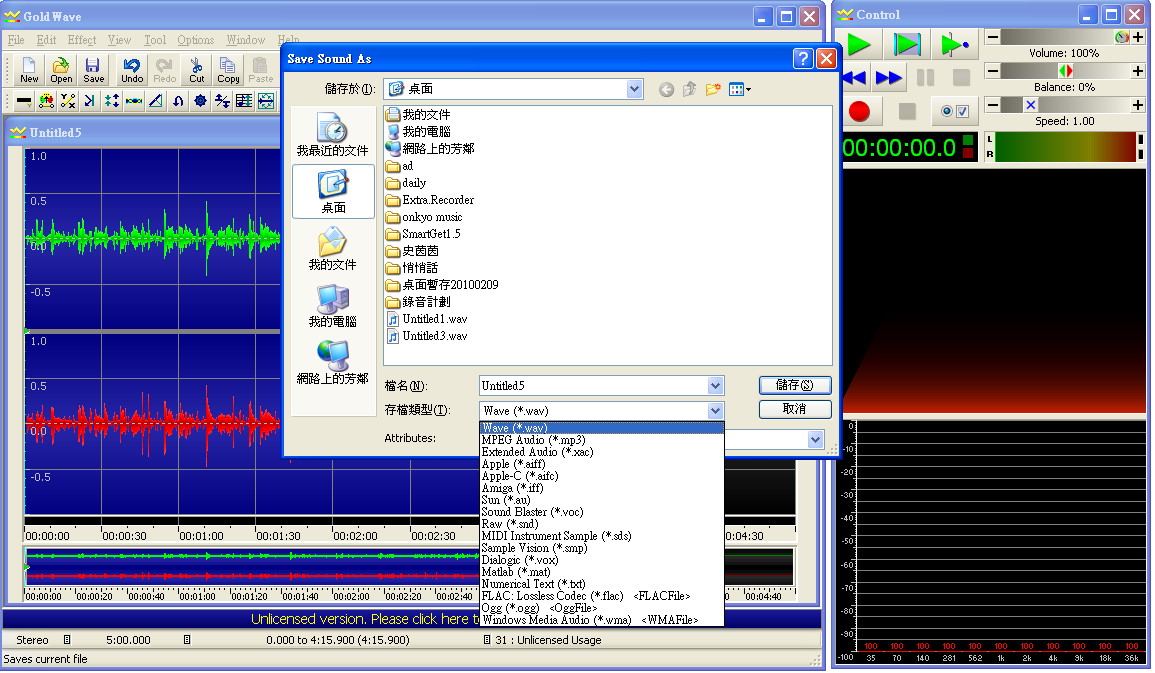1155x673 pixels.
Task: Click the green Play button in Control
Action: pyautogui.click(x=859, y=44)
